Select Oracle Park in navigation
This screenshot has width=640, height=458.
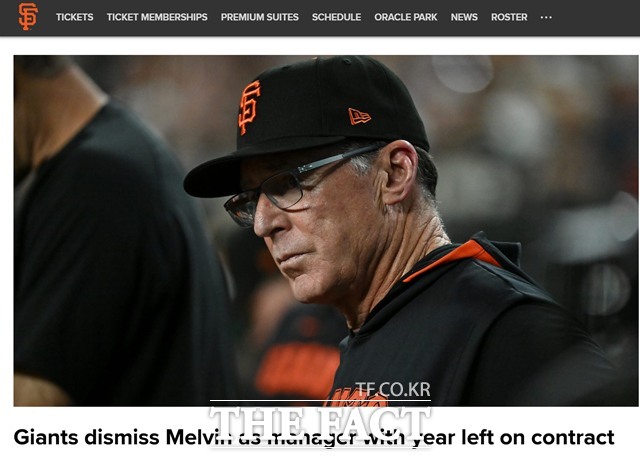pyautogui.click(x=406, y=17)
